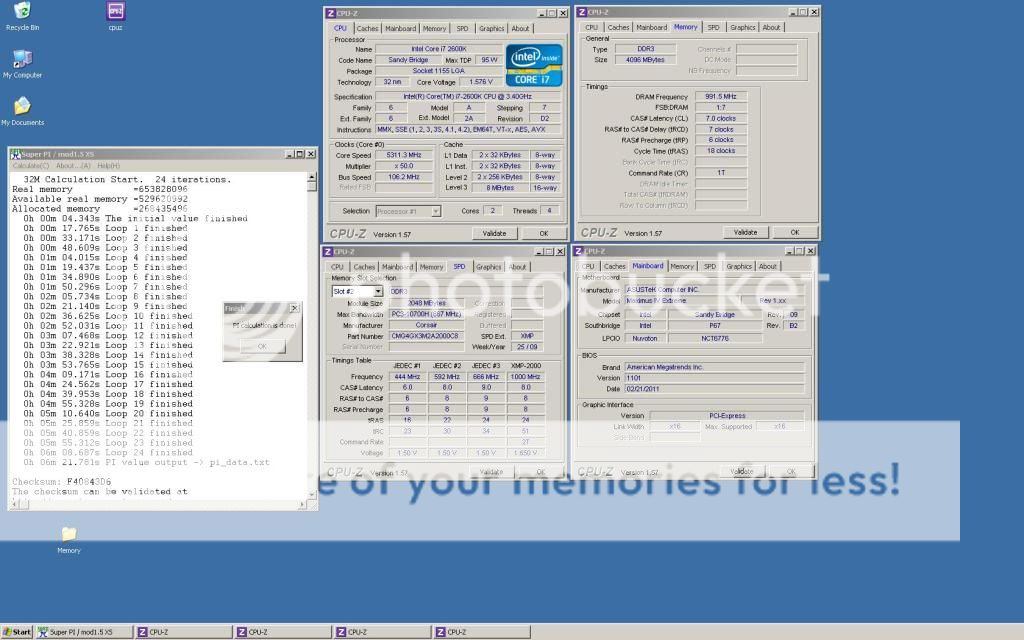Select the second CPU-Z taskbar entry
Screen dimensions: 1024x640
coord(281,632)
